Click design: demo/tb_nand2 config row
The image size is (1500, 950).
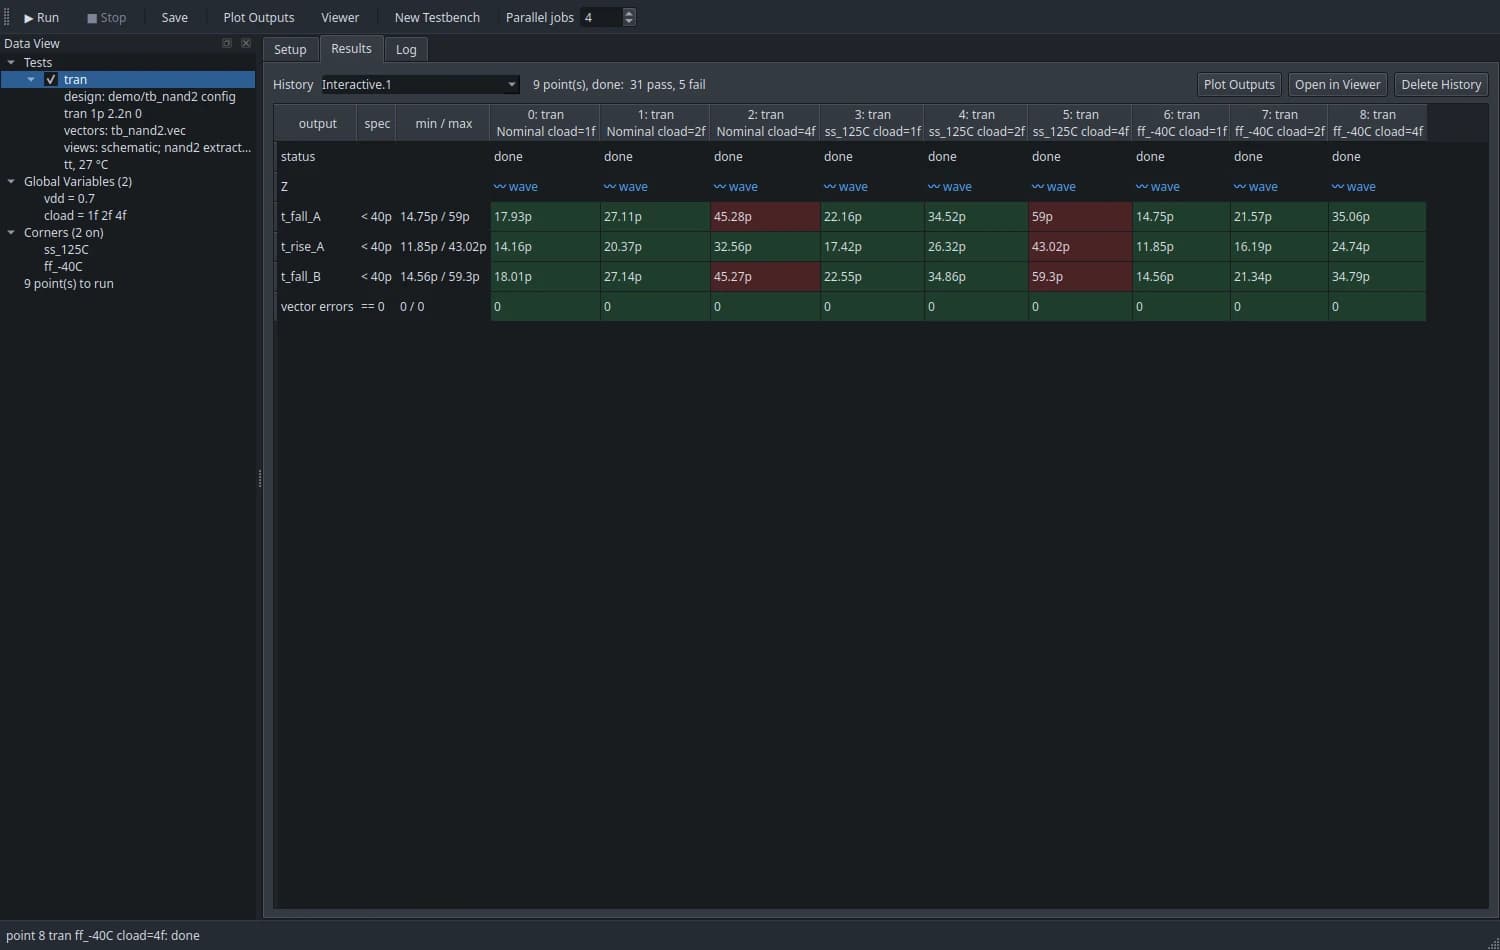pyautogui.click(x=150, y=97)
